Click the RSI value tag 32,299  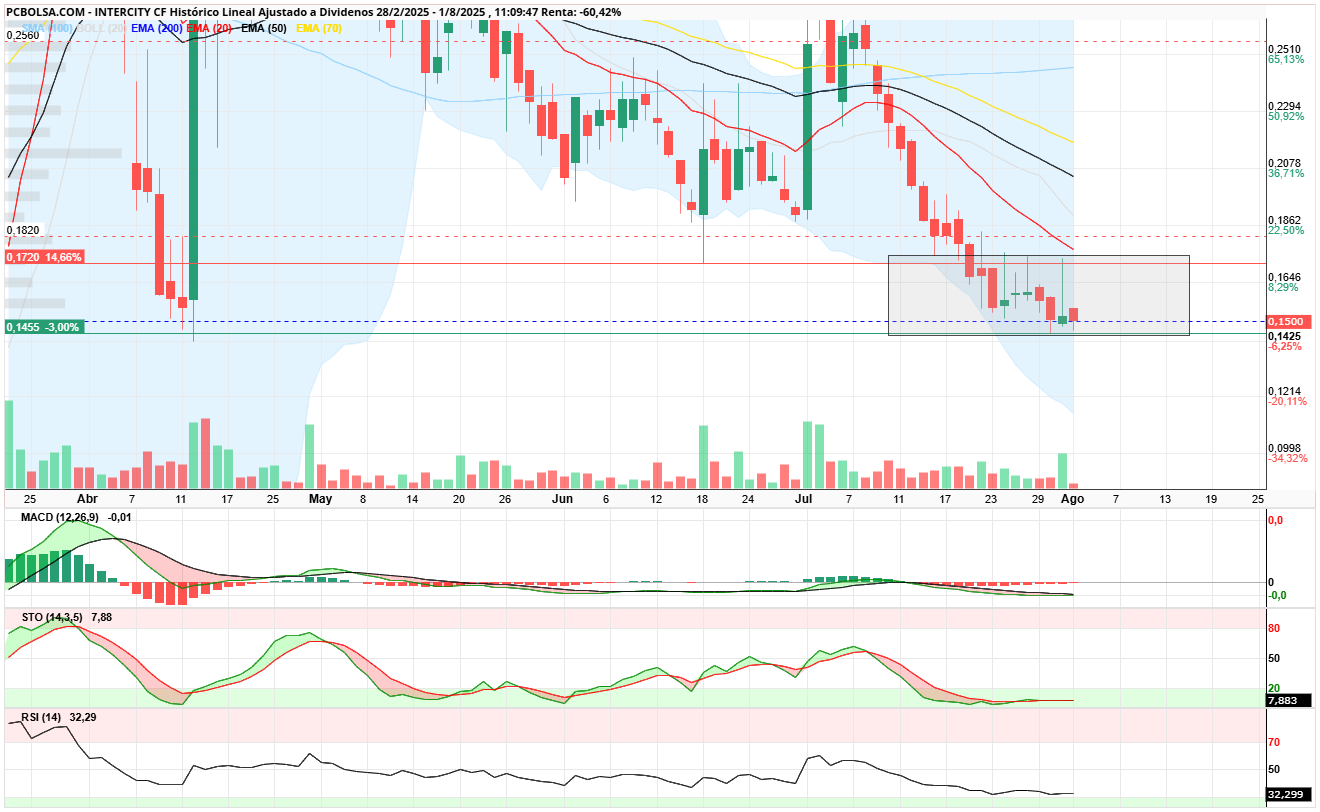(x=1286, y=795)
